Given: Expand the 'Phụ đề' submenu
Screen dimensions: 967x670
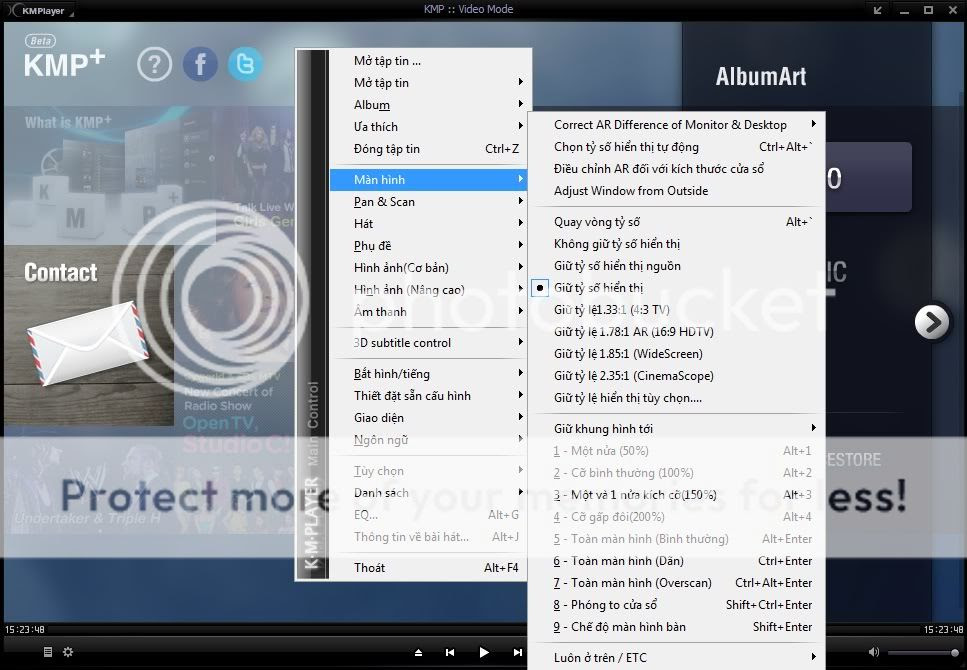Looking at the screenshot, I should pyautogui.click(x=429, y=246).
